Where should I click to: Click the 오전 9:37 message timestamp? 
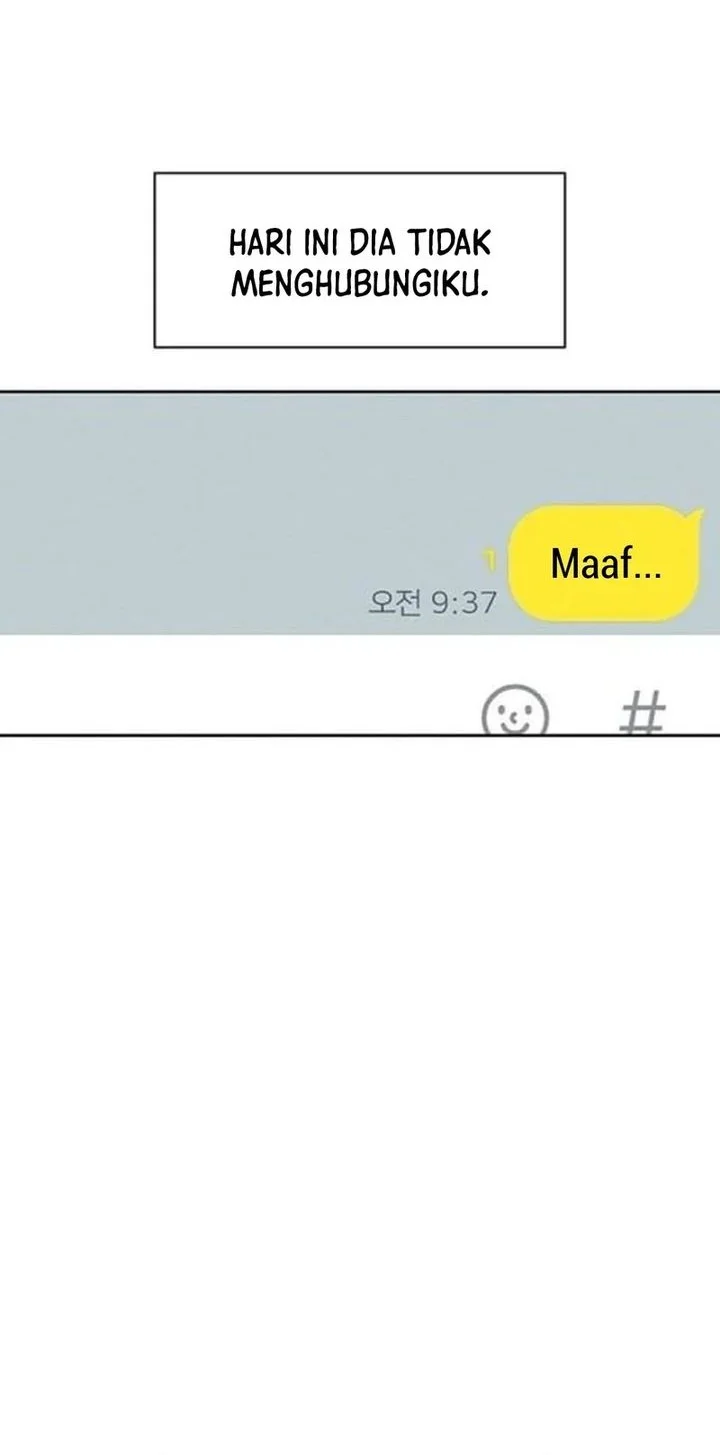tap(432, 602)
